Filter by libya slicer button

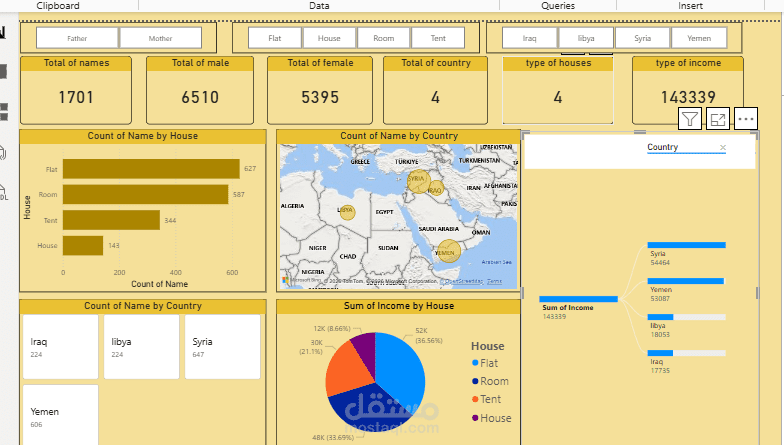coord(586,38)
